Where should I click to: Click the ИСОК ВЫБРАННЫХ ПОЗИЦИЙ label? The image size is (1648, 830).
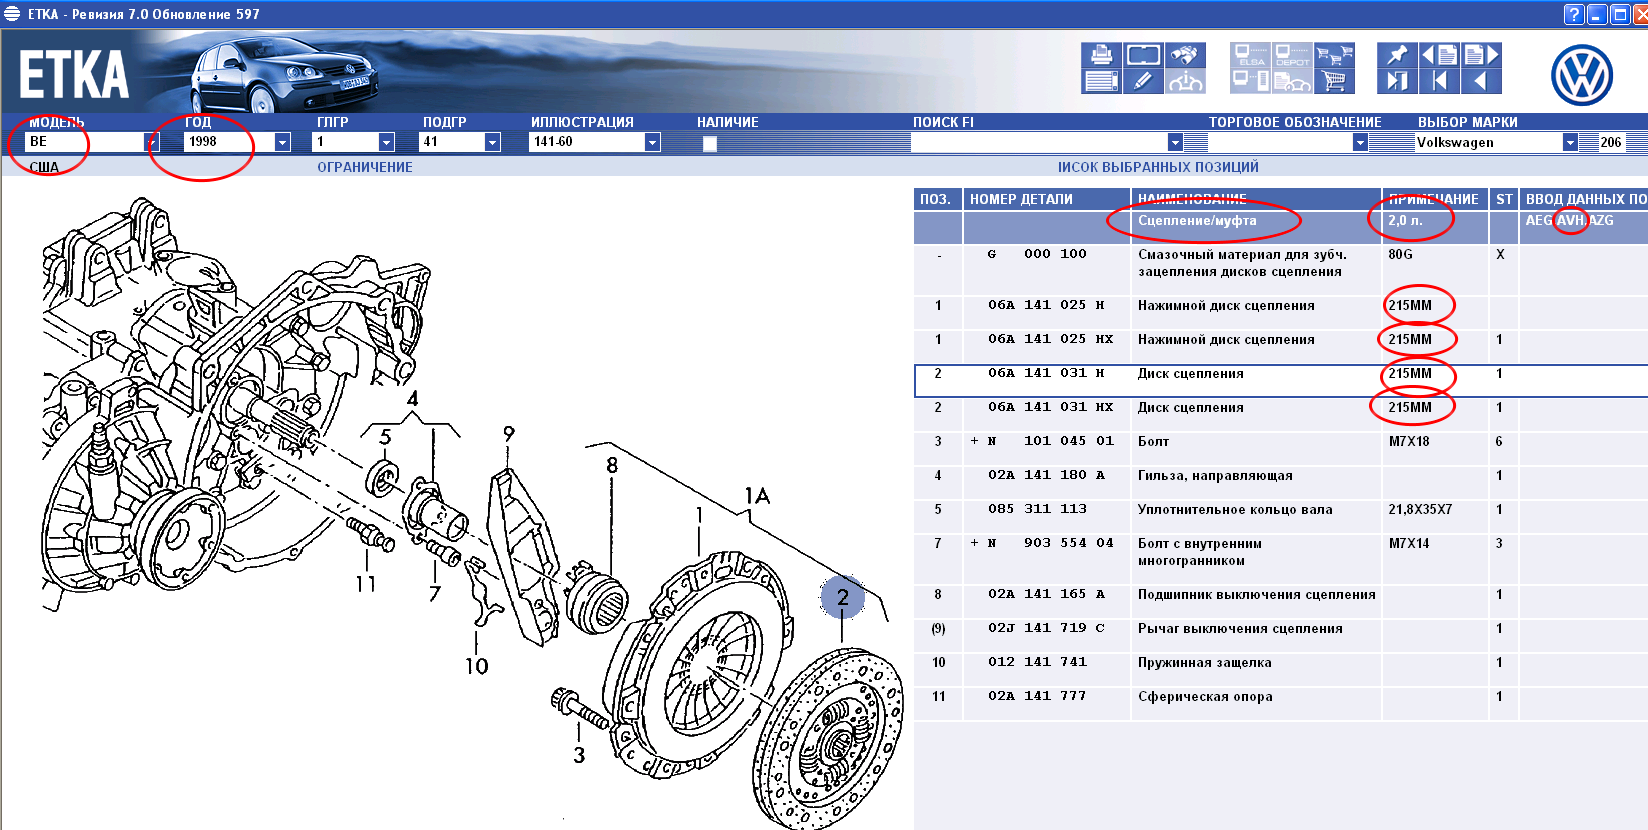click(x=1158, y=167)
